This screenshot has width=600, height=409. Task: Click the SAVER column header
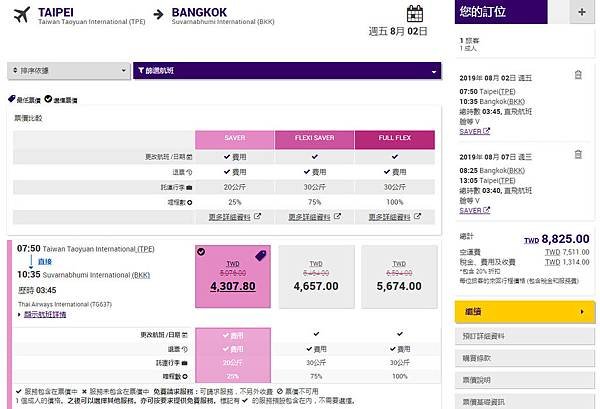[235, 140]
